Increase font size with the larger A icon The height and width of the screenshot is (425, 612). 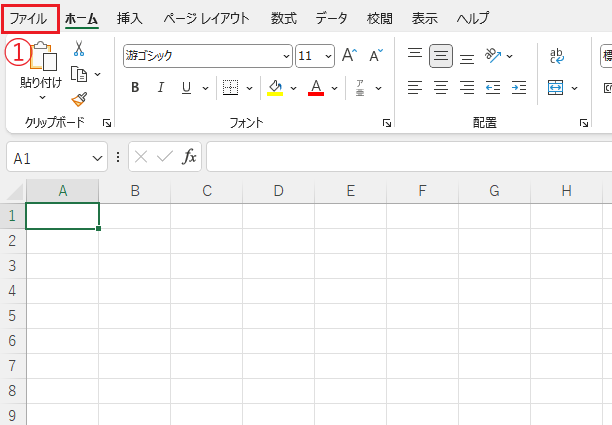(349, 55)
